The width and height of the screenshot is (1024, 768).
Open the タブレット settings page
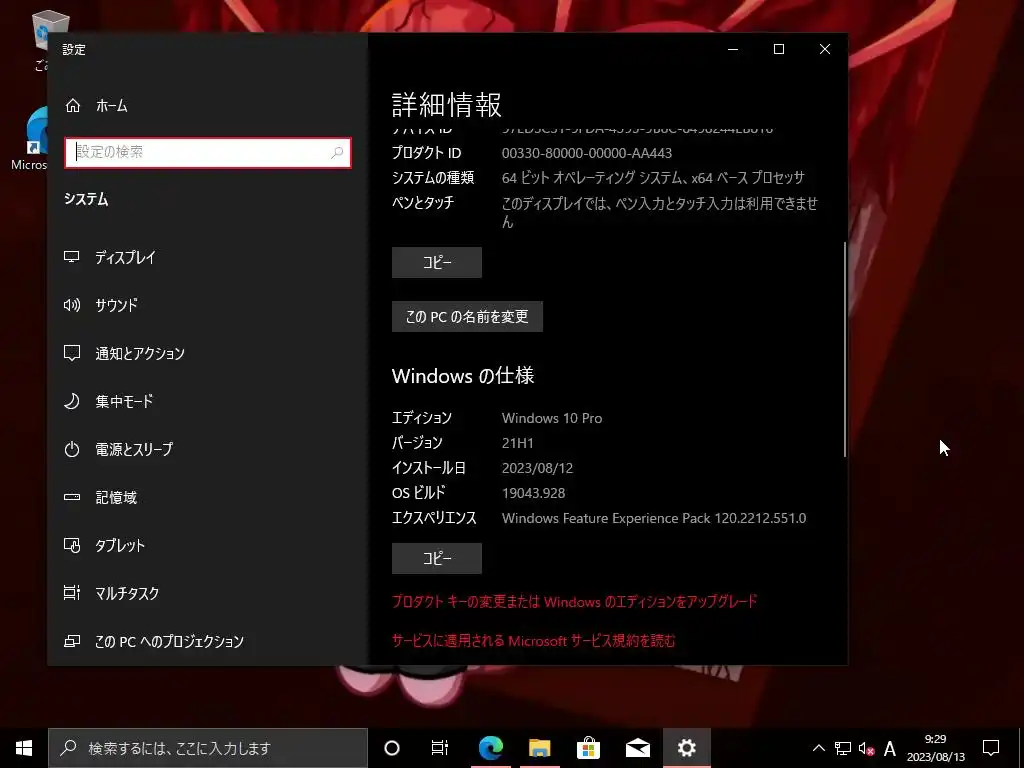coord(208,545)
